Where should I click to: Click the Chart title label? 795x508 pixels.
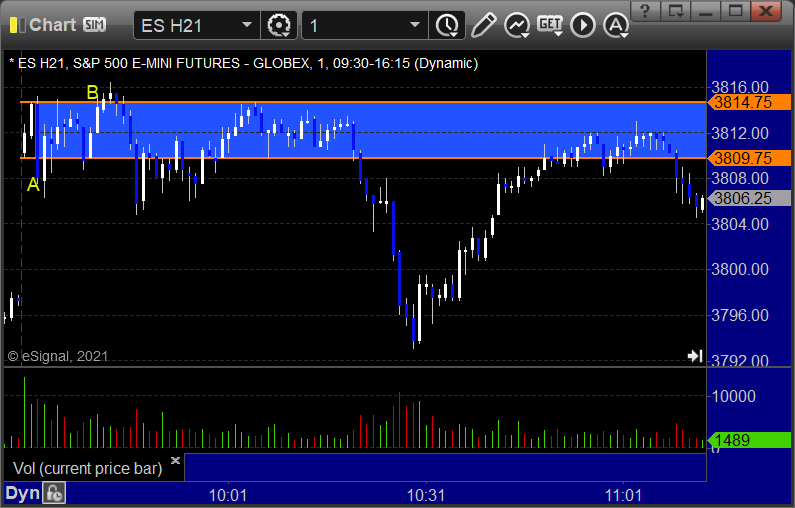coord(52,25)
